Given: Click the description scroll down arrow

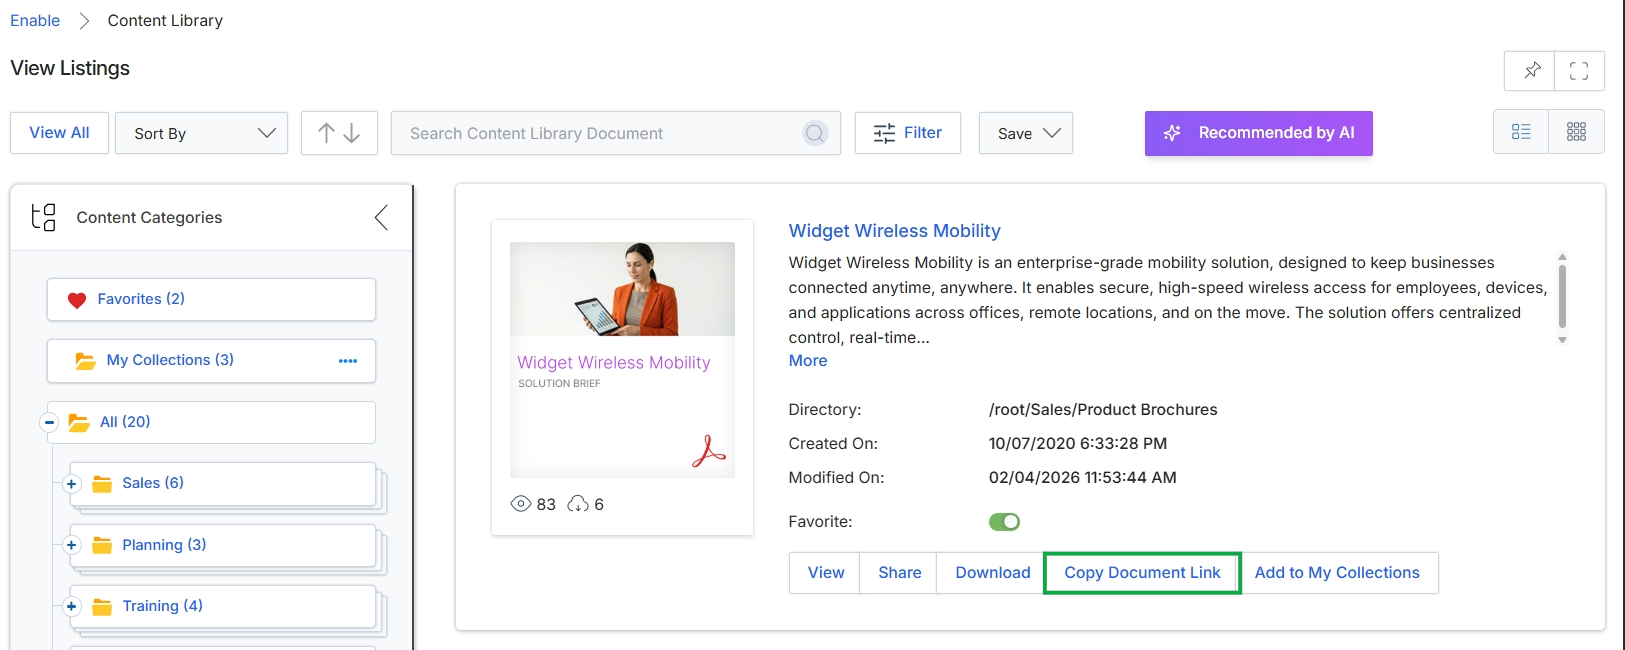Looking at the screenshot, I should click(1562, 341).
